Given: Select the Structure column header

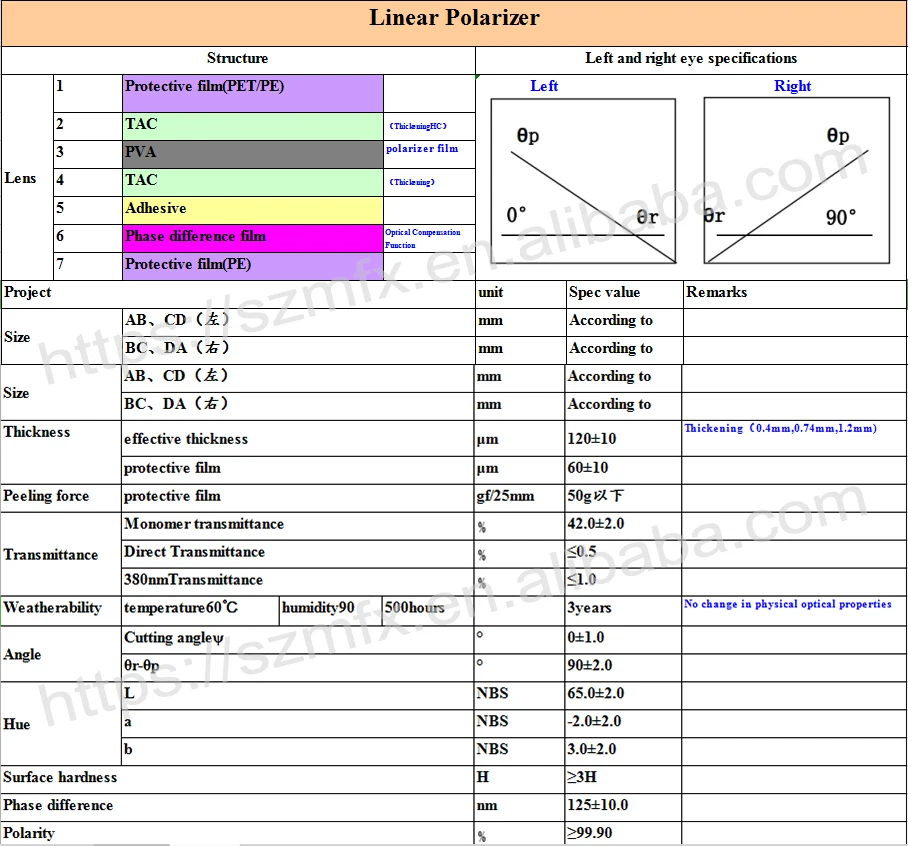Looking at the screenshot, I should coord(238,59).
